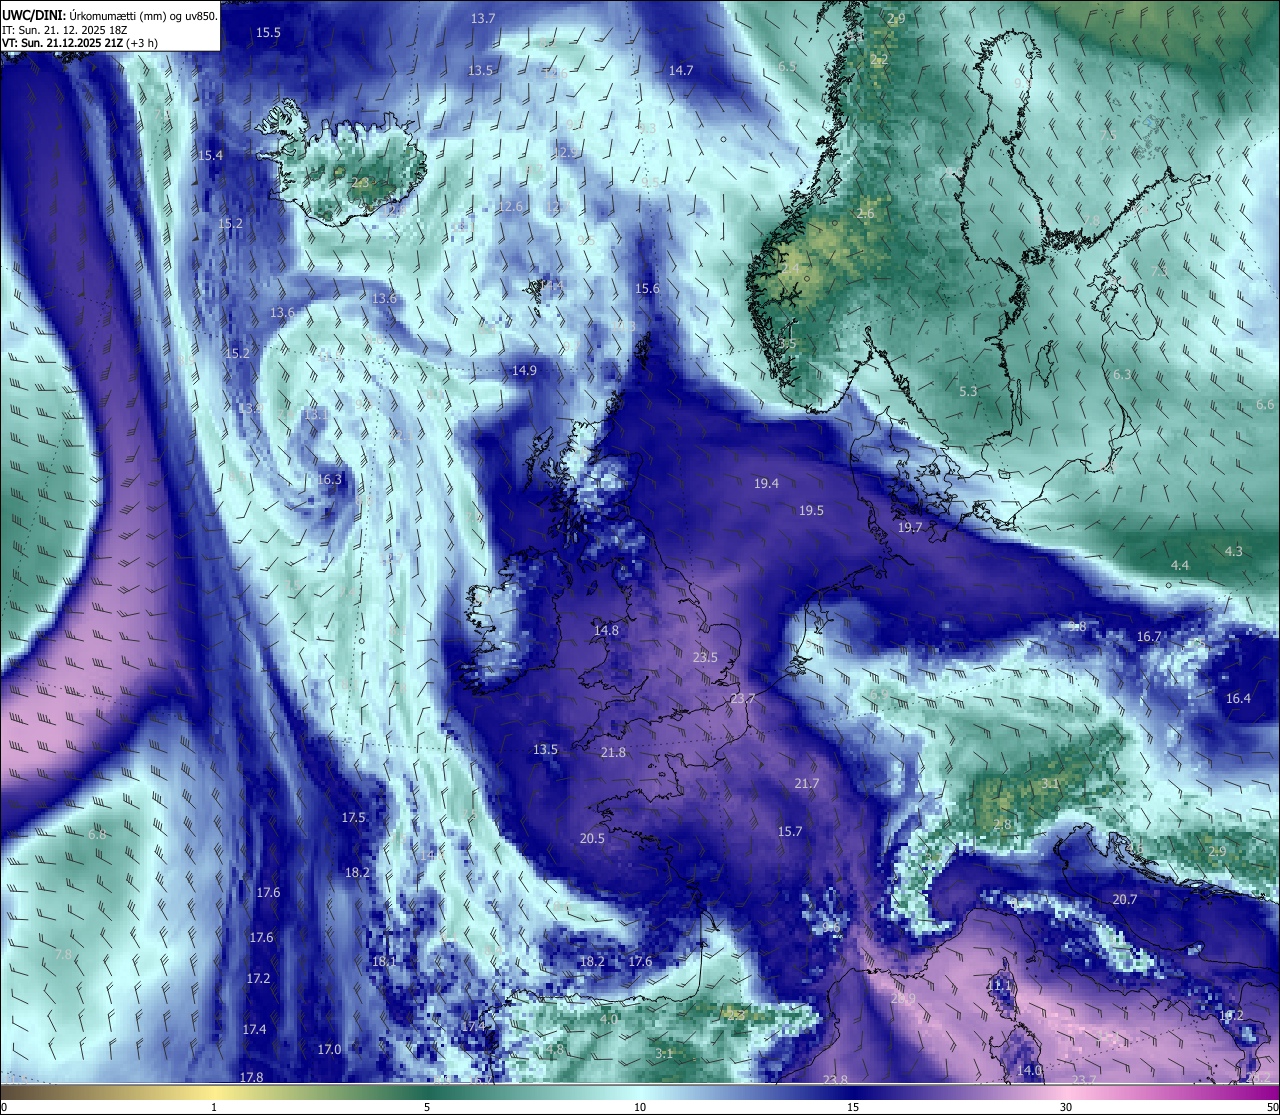Click the 14.9 map value
Screen dimensions: 1280x1115
[524, 370]
